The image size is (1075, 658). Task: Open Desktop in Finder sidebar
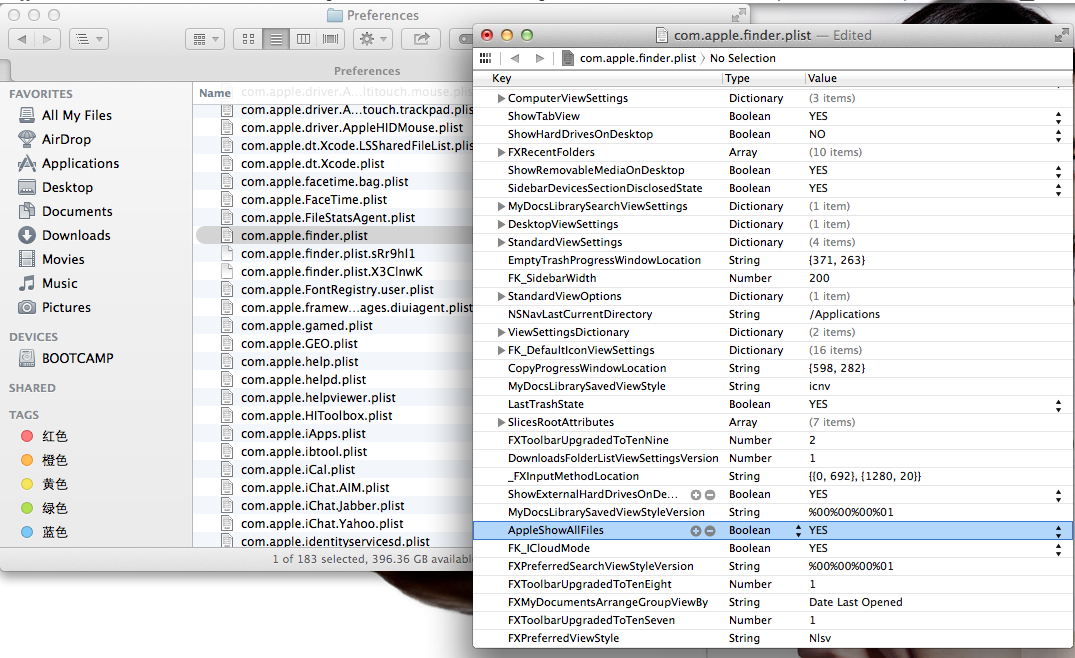coord(67,187)
